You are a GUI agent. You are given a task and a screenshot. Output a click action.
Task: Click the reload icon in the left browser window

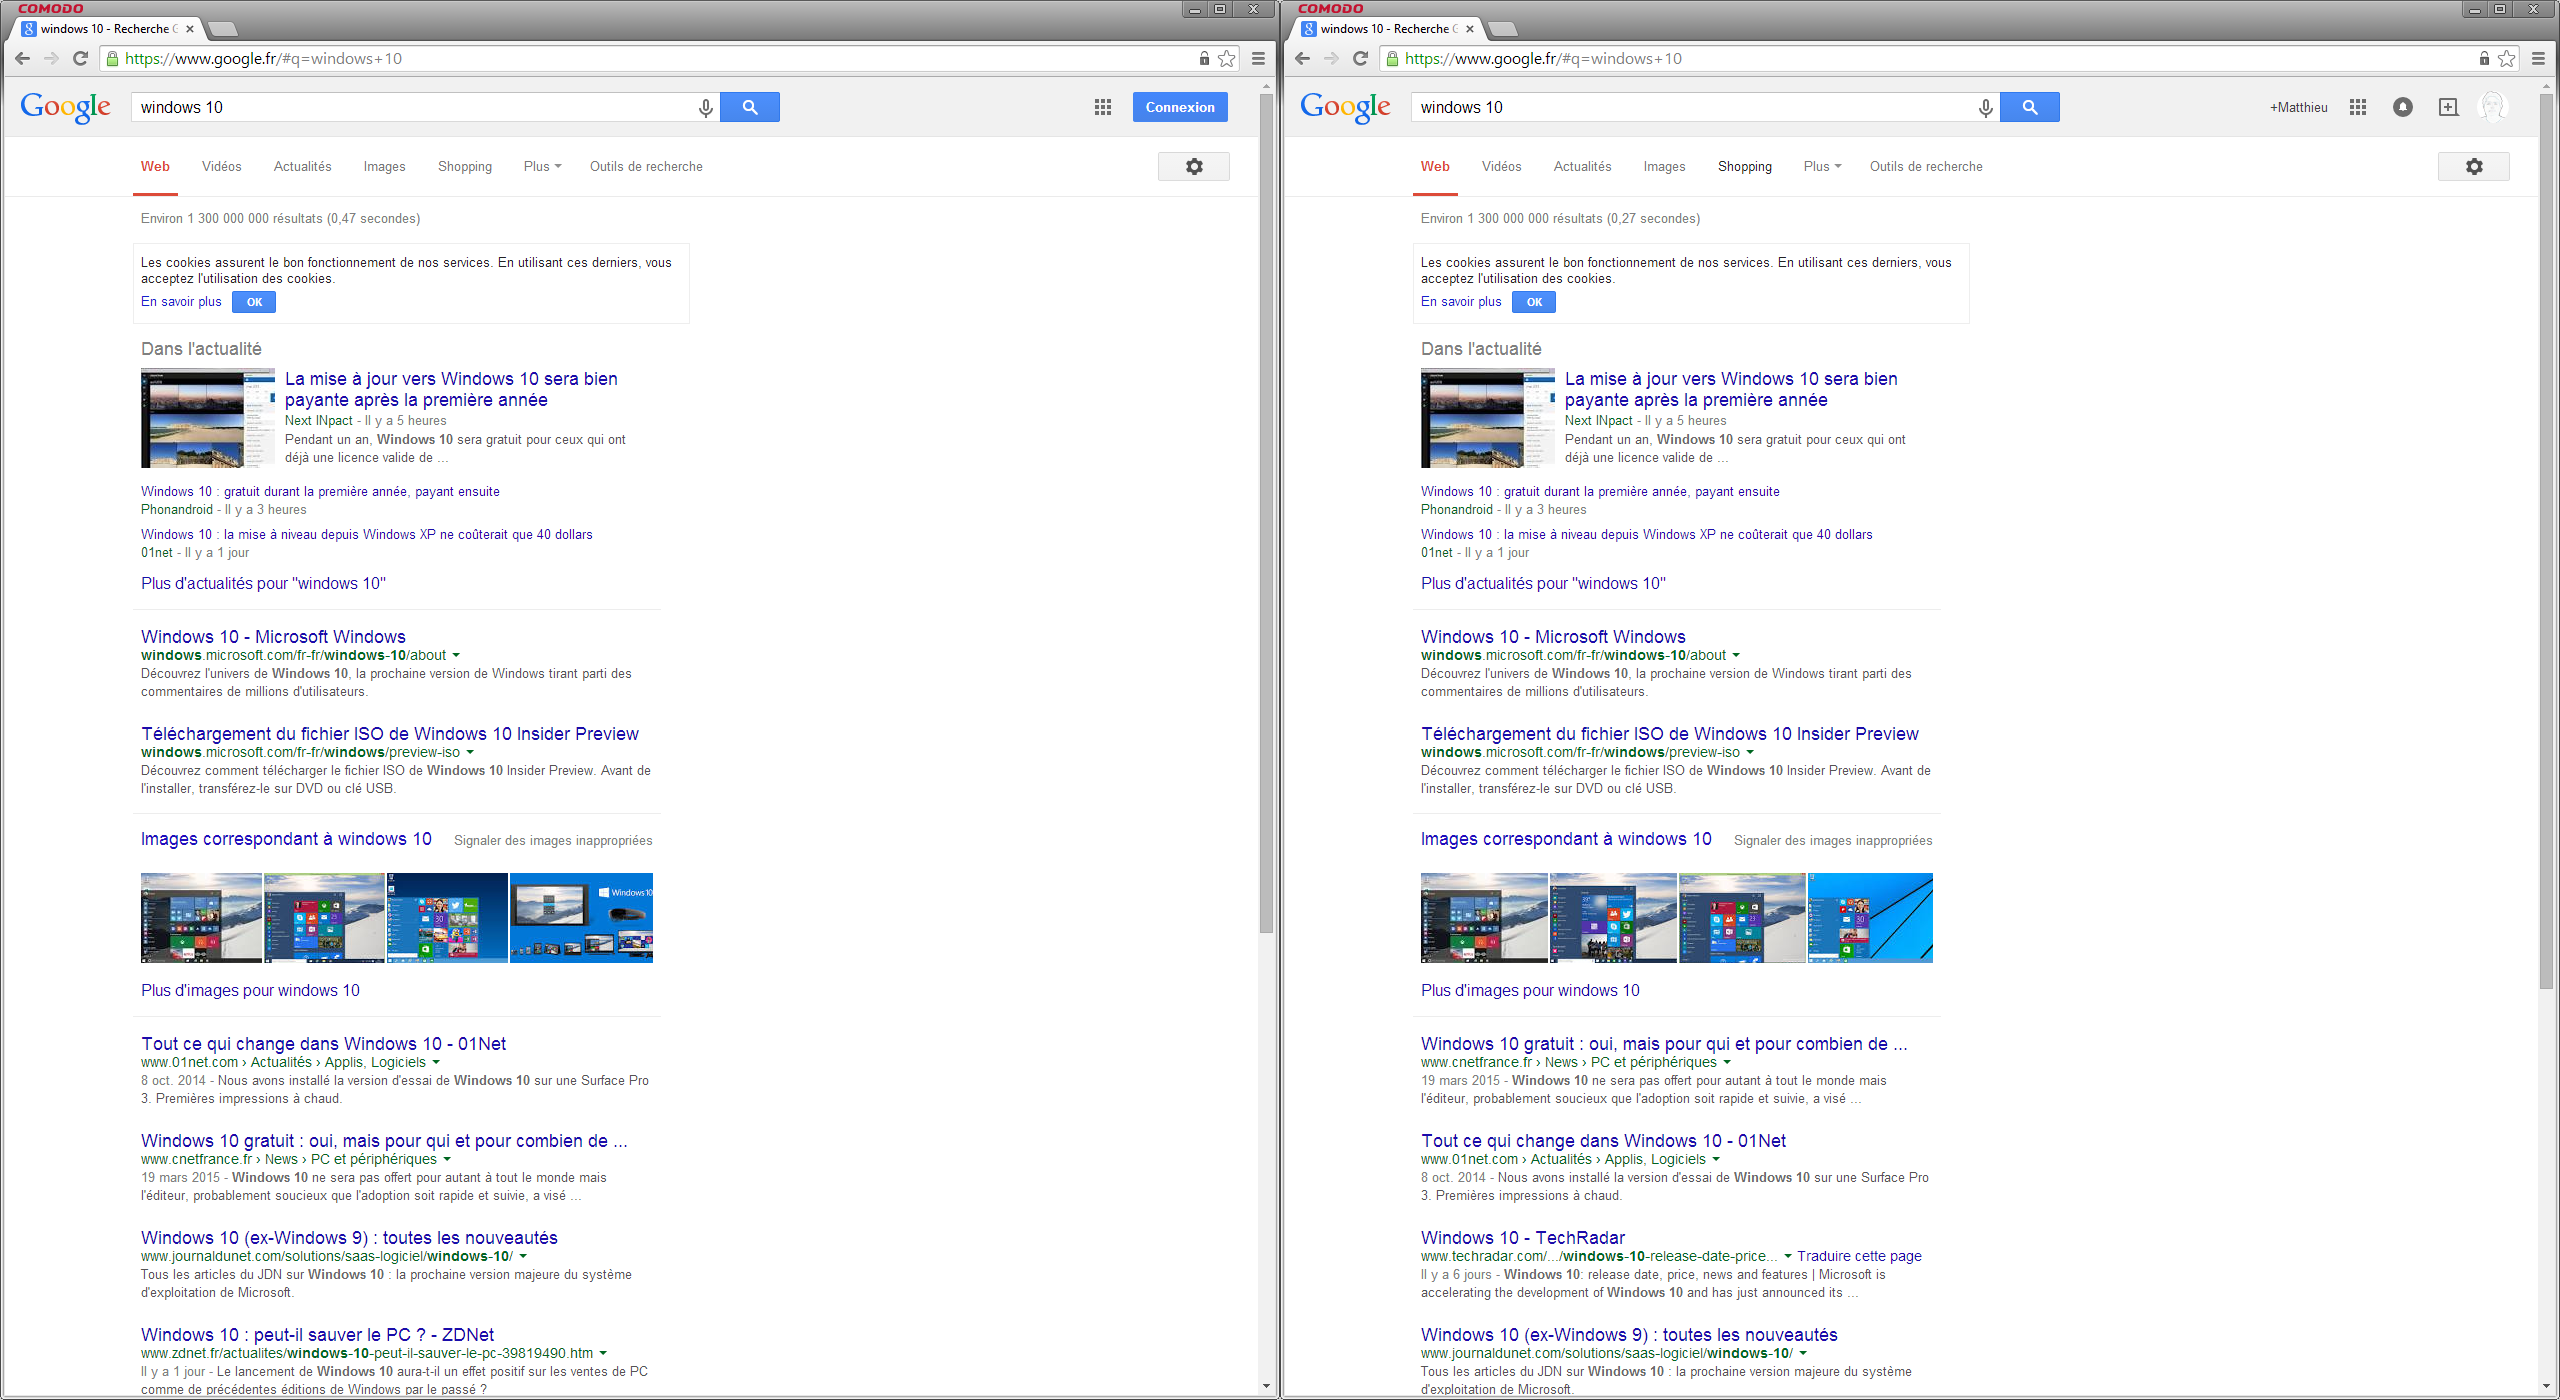[81, 59]
